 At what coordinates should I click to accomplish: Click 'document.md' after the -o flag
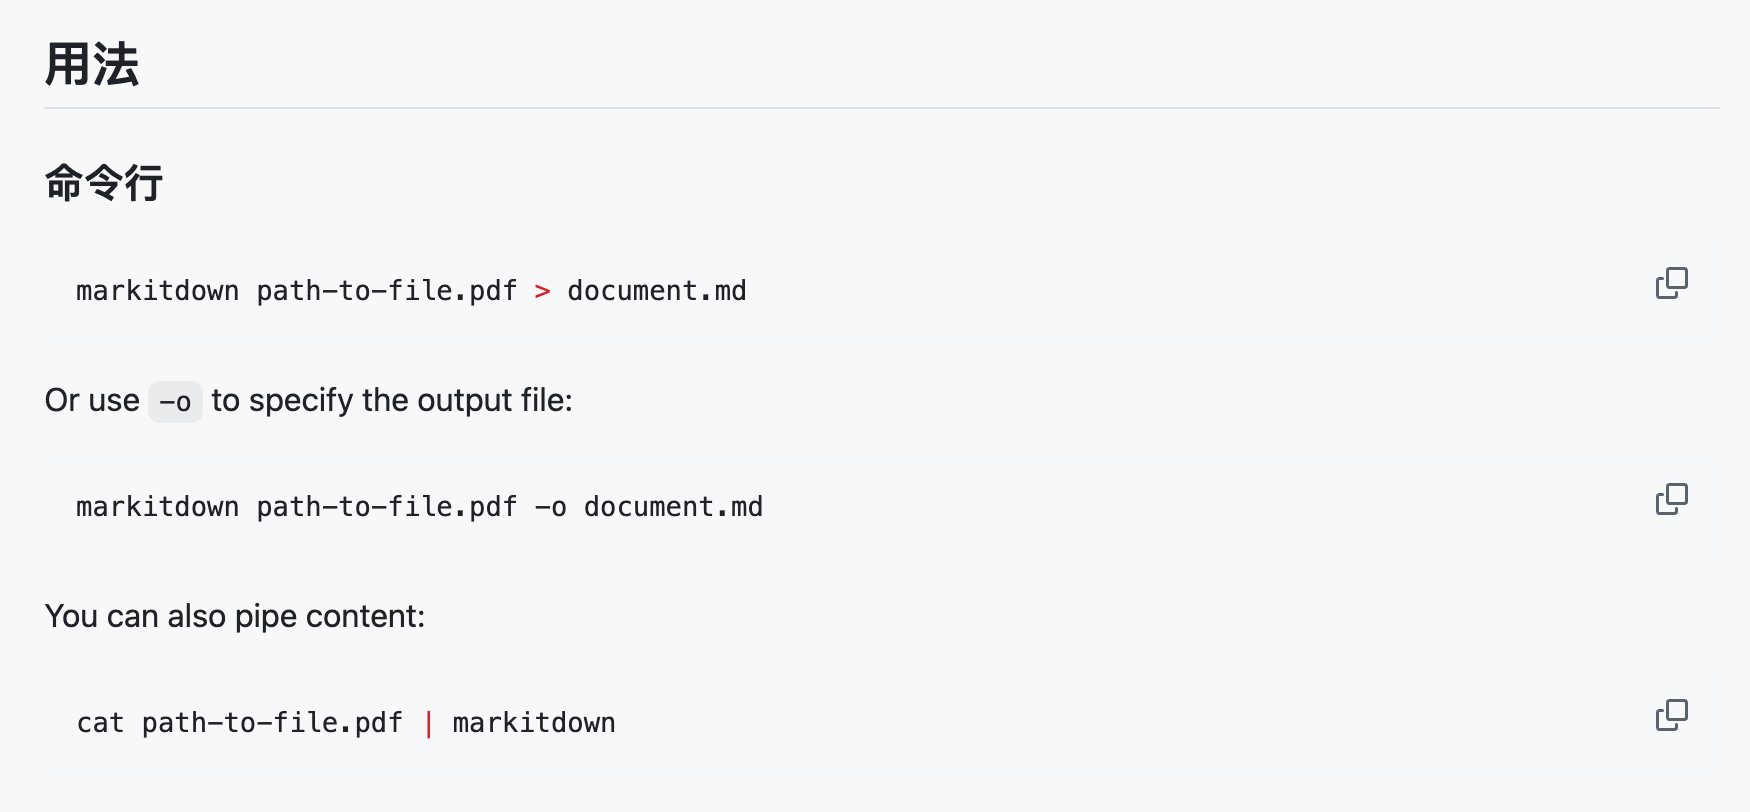coord(673,507)
